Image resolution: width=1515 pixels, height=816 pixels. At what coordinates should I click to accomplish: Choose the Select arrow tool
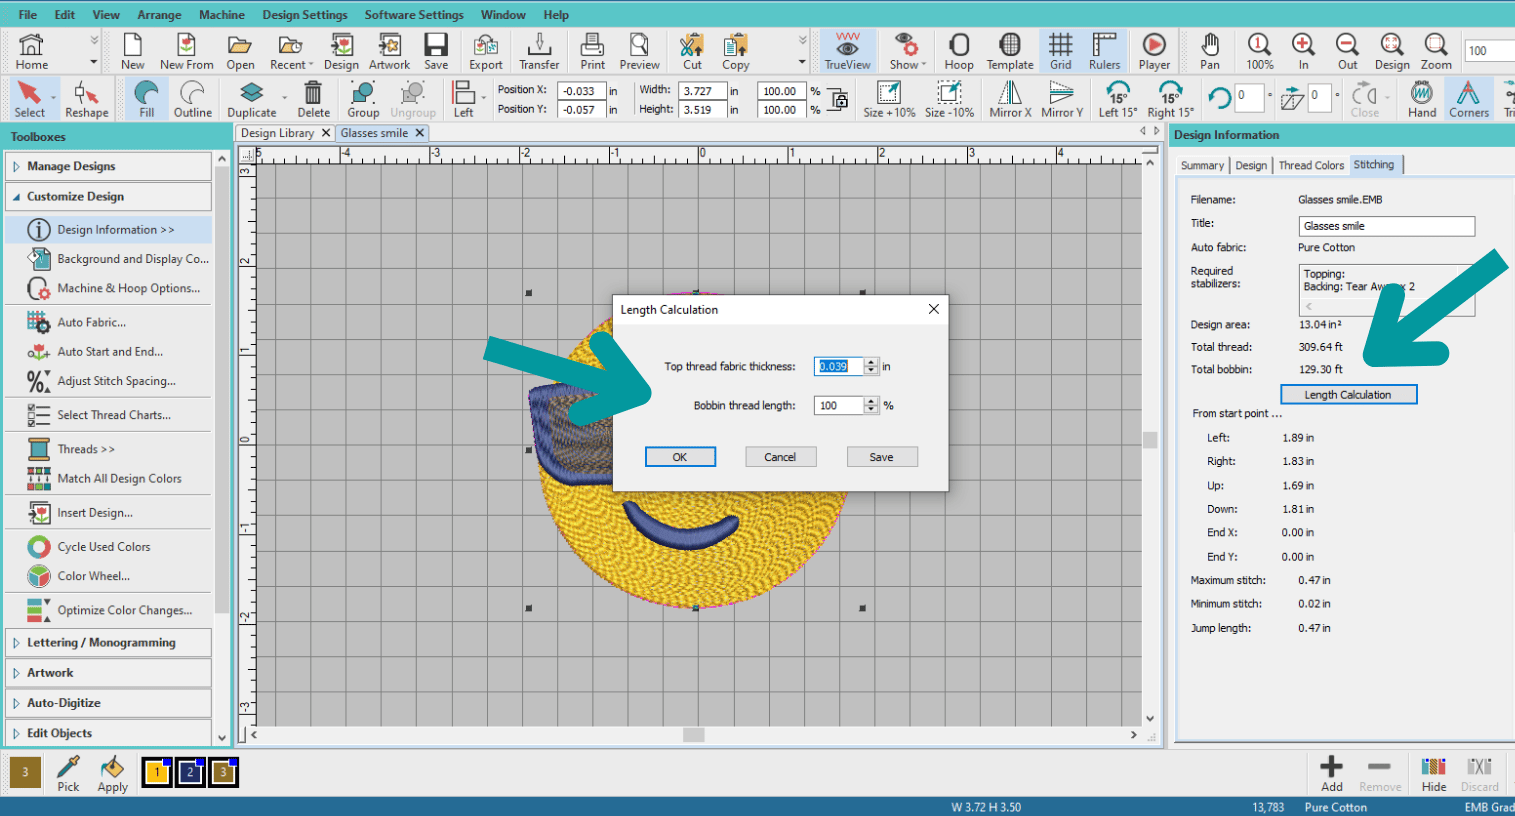30,99
